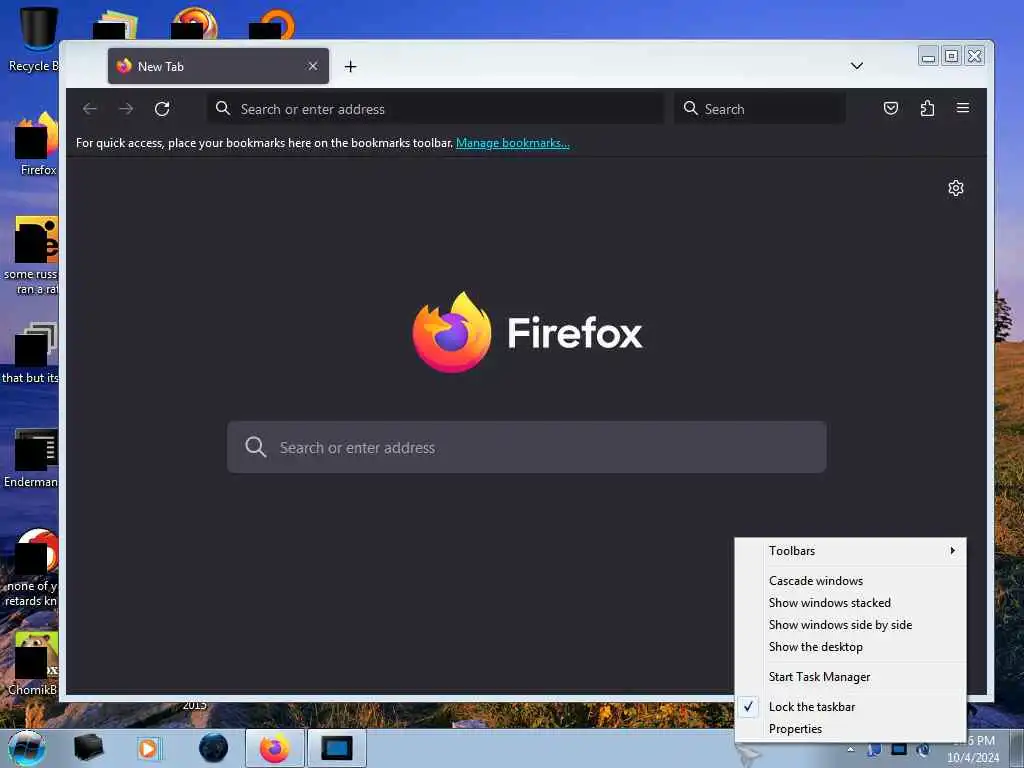The height and width of the screenshot is (768, 1024).
Task: Click the toolbar address bar field
Action: [x=436, y=108]
